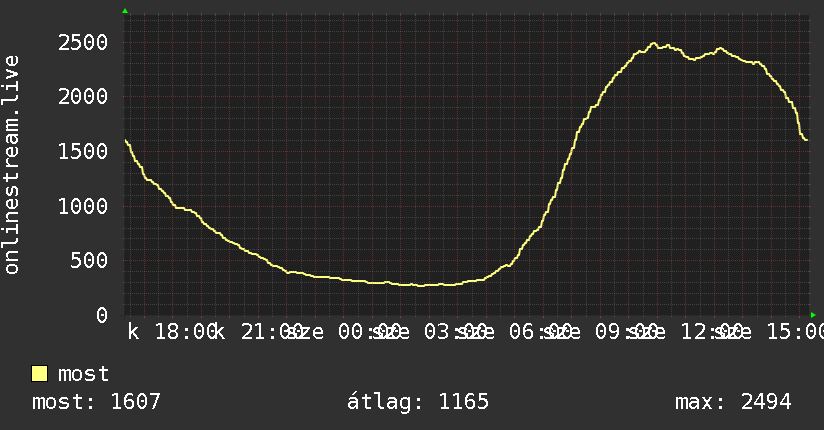Click the 'sze 12:00' time axis label
The image size is (824, 430).
(x=685, y=332)
